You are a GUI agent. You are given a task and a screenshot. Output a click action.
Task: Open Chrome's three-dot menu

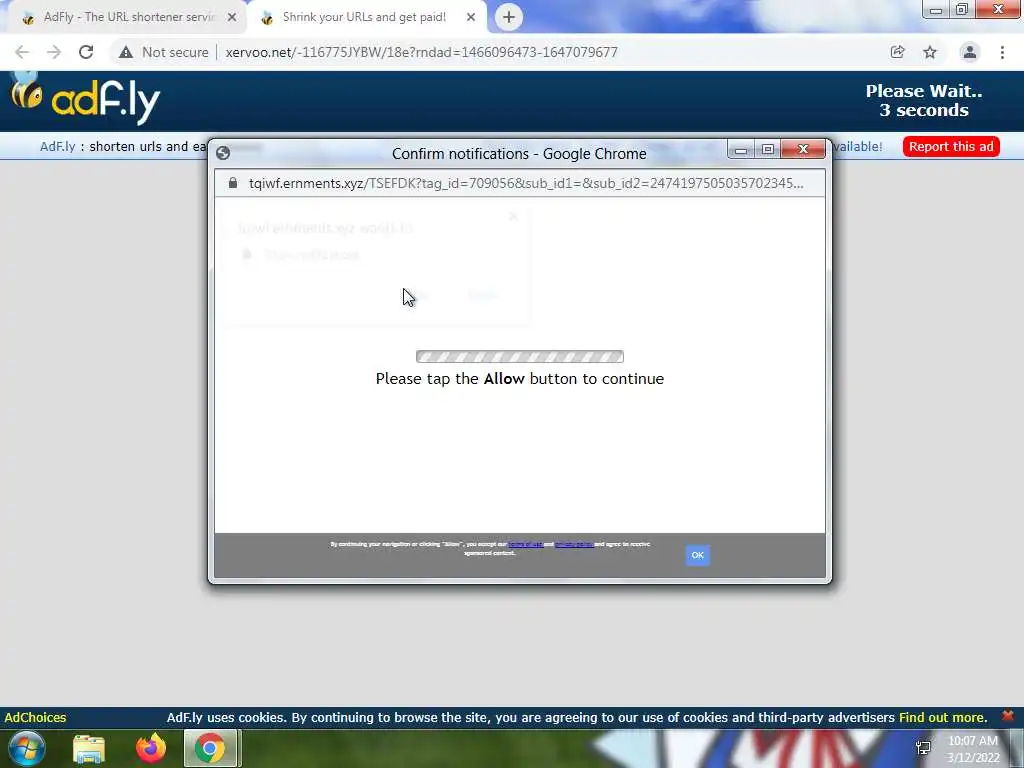coord(1002,52)
